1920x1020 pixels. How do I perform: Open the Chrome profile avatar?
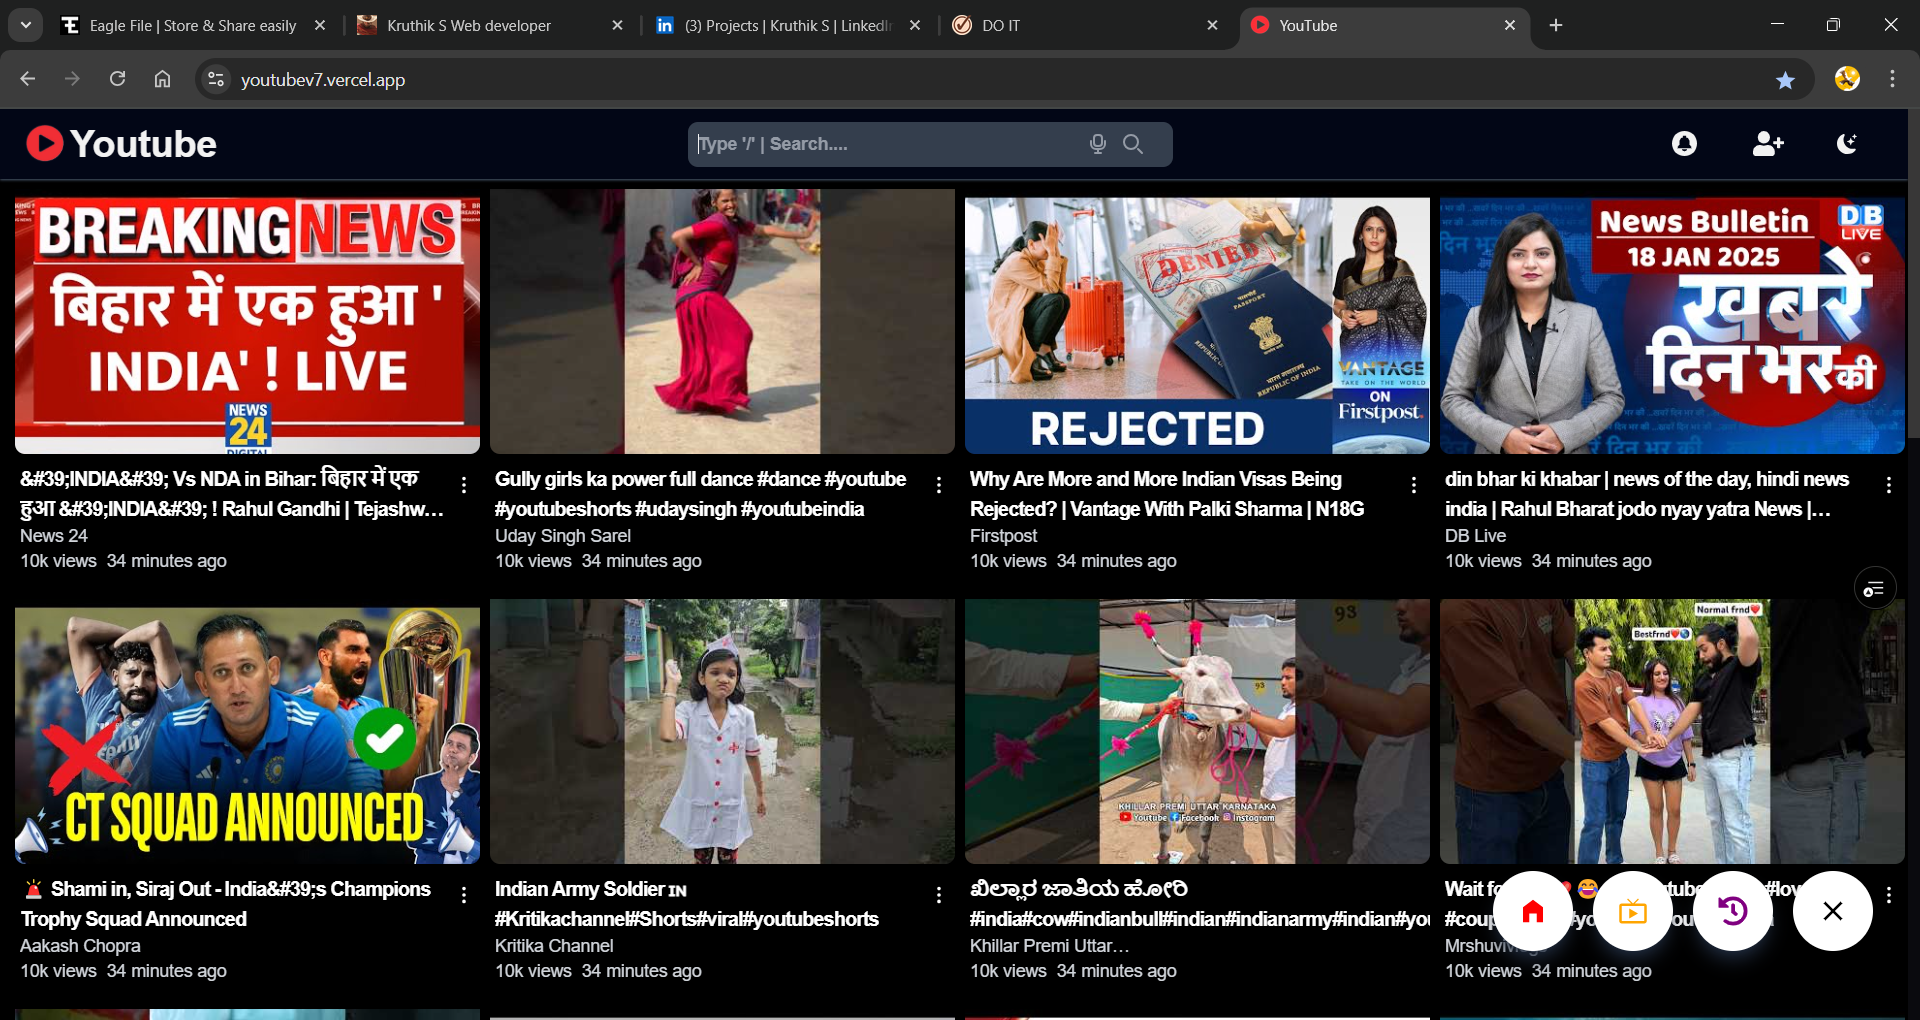click(1847, 79)
